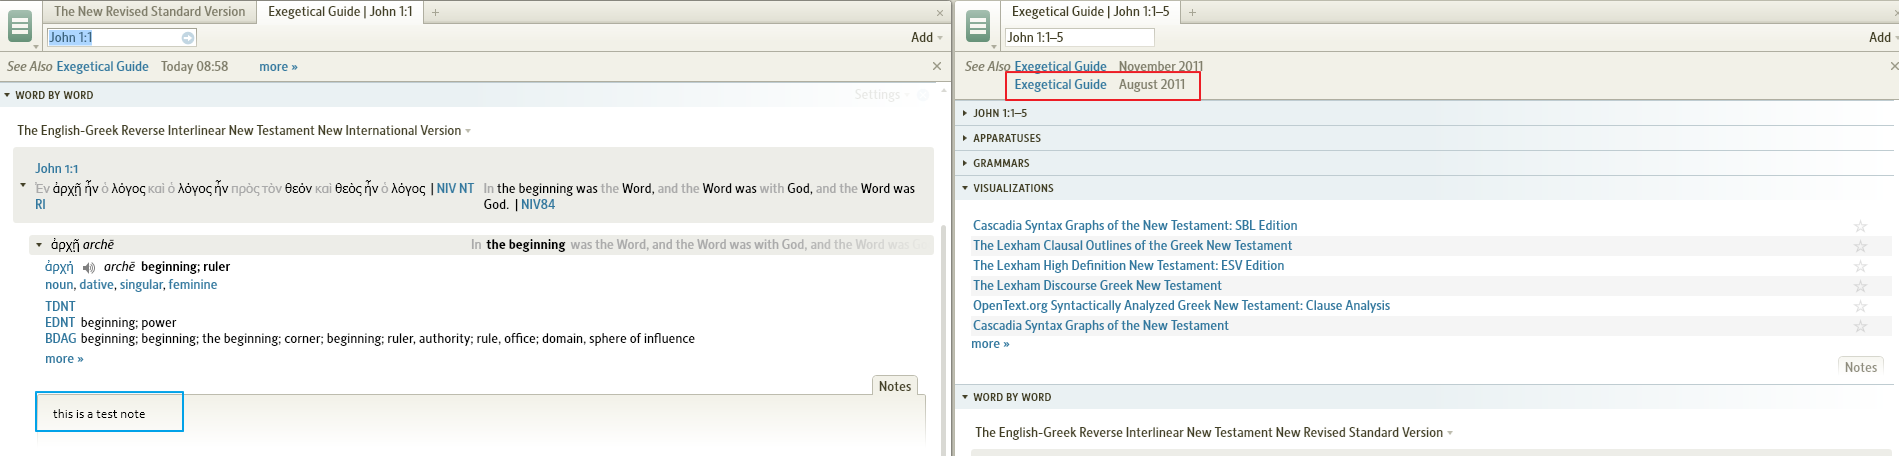Click more » link in left See Also bar
This screenshot has width=1899, height=456.
pos(278,67)
